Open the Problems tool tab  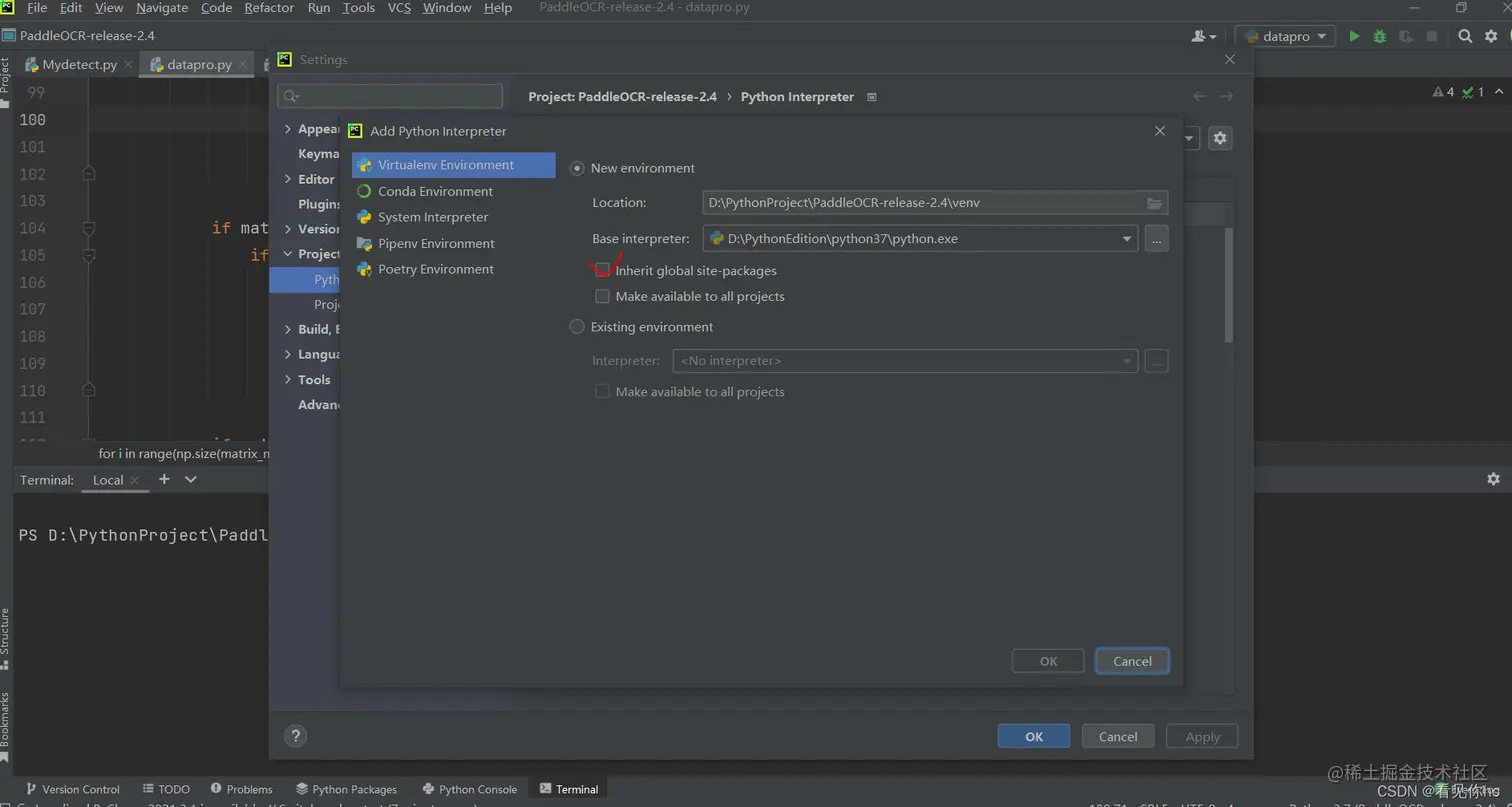241,789
